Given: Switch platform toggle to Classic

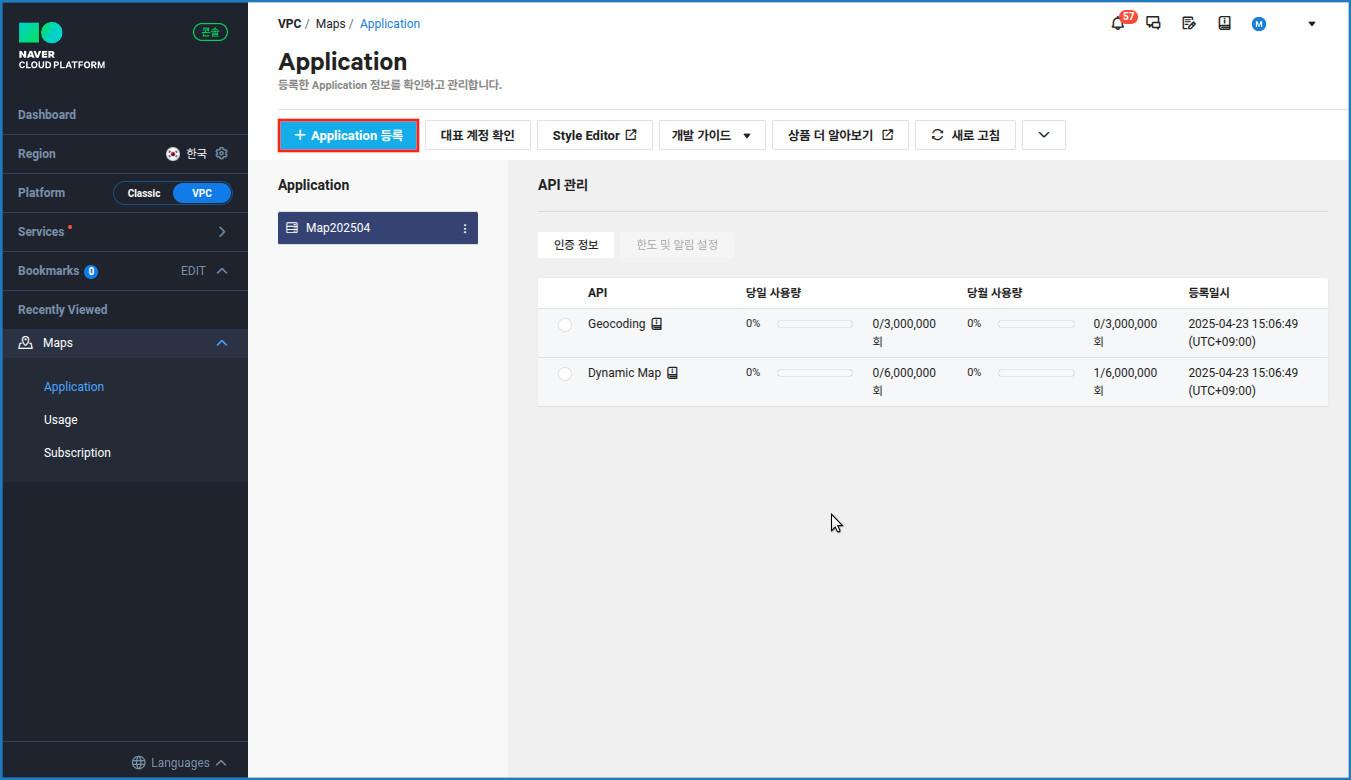Looking at the screenshot, I should [x=144, y=193].
